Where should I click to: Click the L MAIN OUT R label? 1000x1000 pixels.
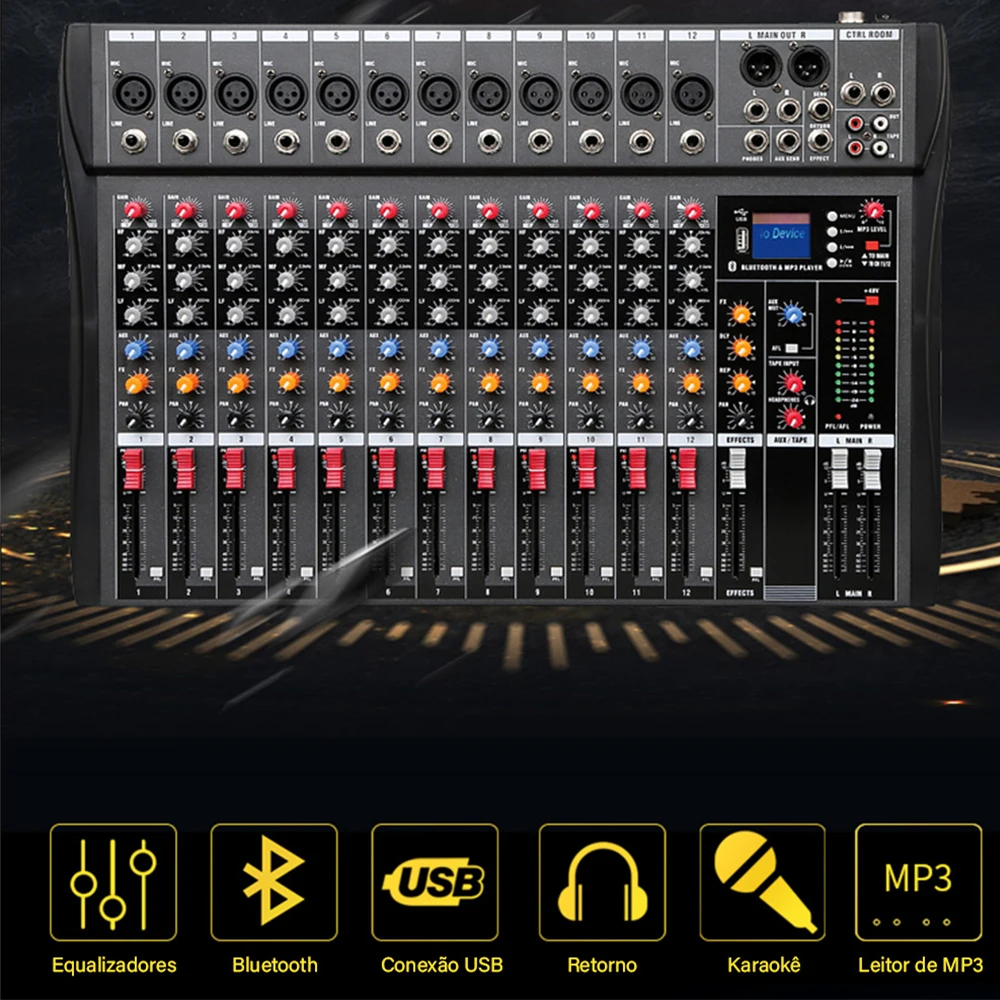[x=776, y=35]
